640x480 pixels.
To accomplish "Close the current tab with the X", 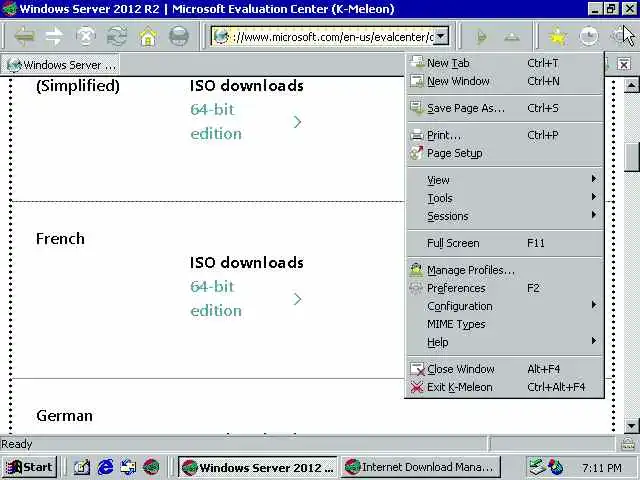I will (624, 64).
